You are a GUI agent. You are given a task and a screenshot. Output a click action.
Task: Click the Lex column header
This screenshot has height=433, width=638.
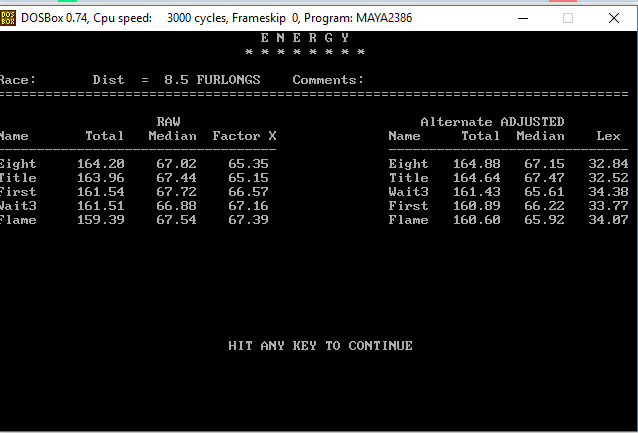[608, 136]
